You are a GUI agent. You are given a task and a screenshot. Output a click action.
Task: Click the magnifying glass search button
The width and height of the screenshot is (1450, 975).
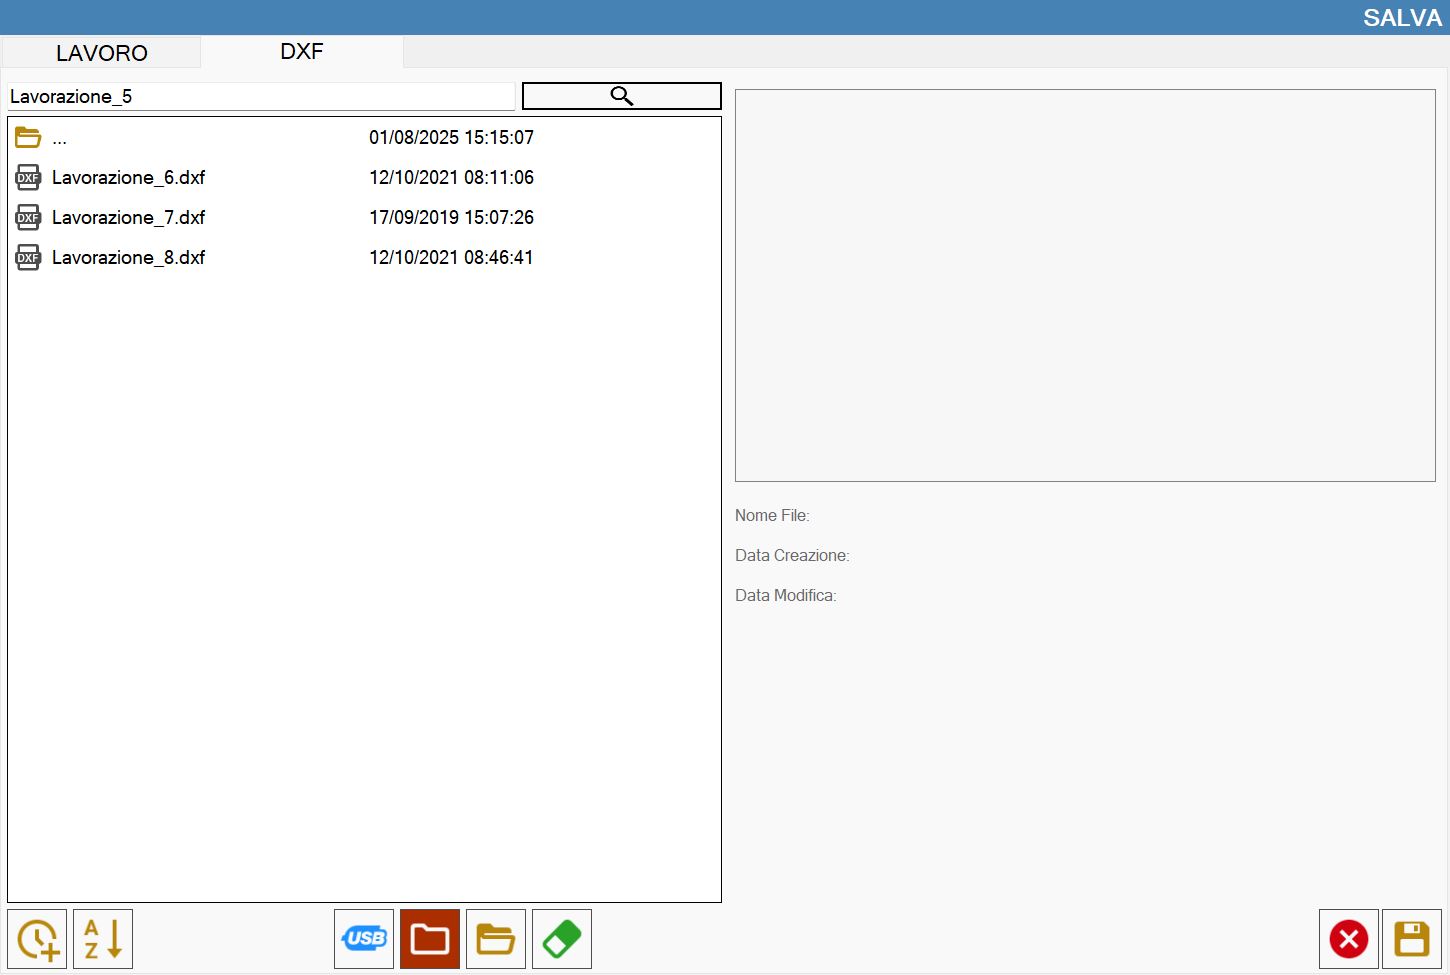pos(621,96)
